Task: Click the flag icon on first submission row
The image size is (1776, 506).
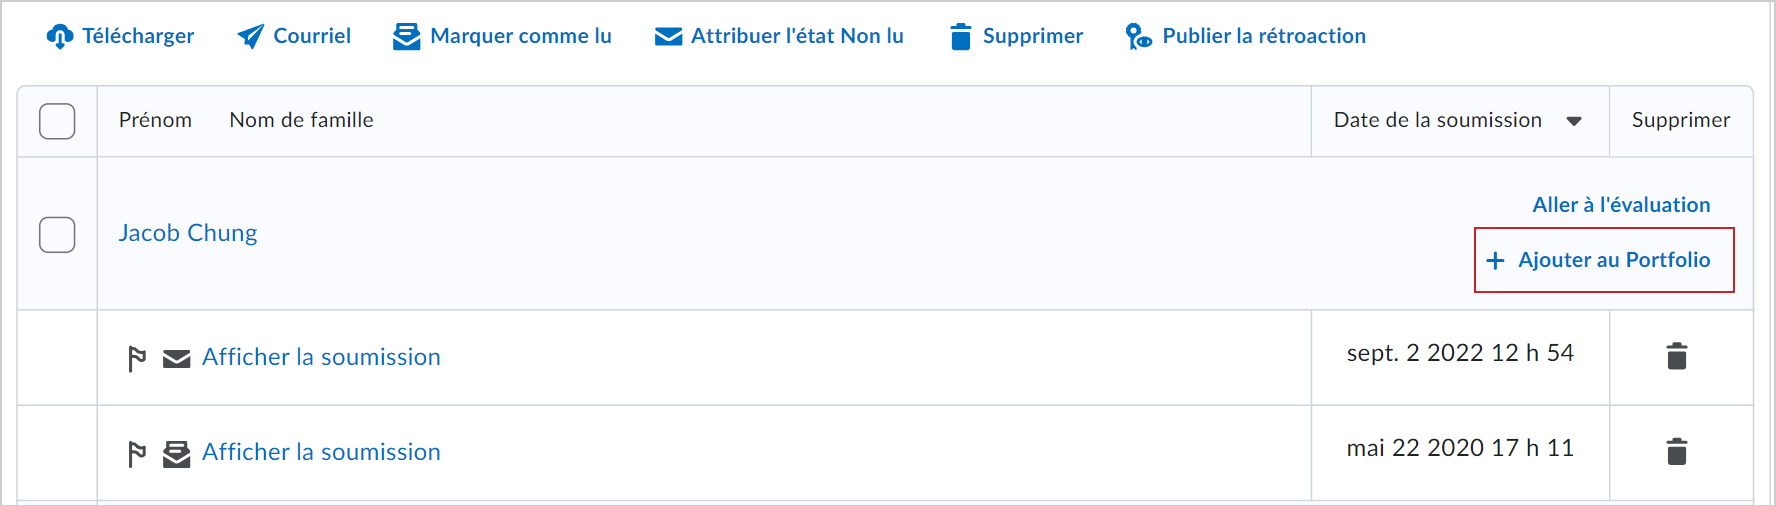Action: pyautogui.click(x=137, y=358)
